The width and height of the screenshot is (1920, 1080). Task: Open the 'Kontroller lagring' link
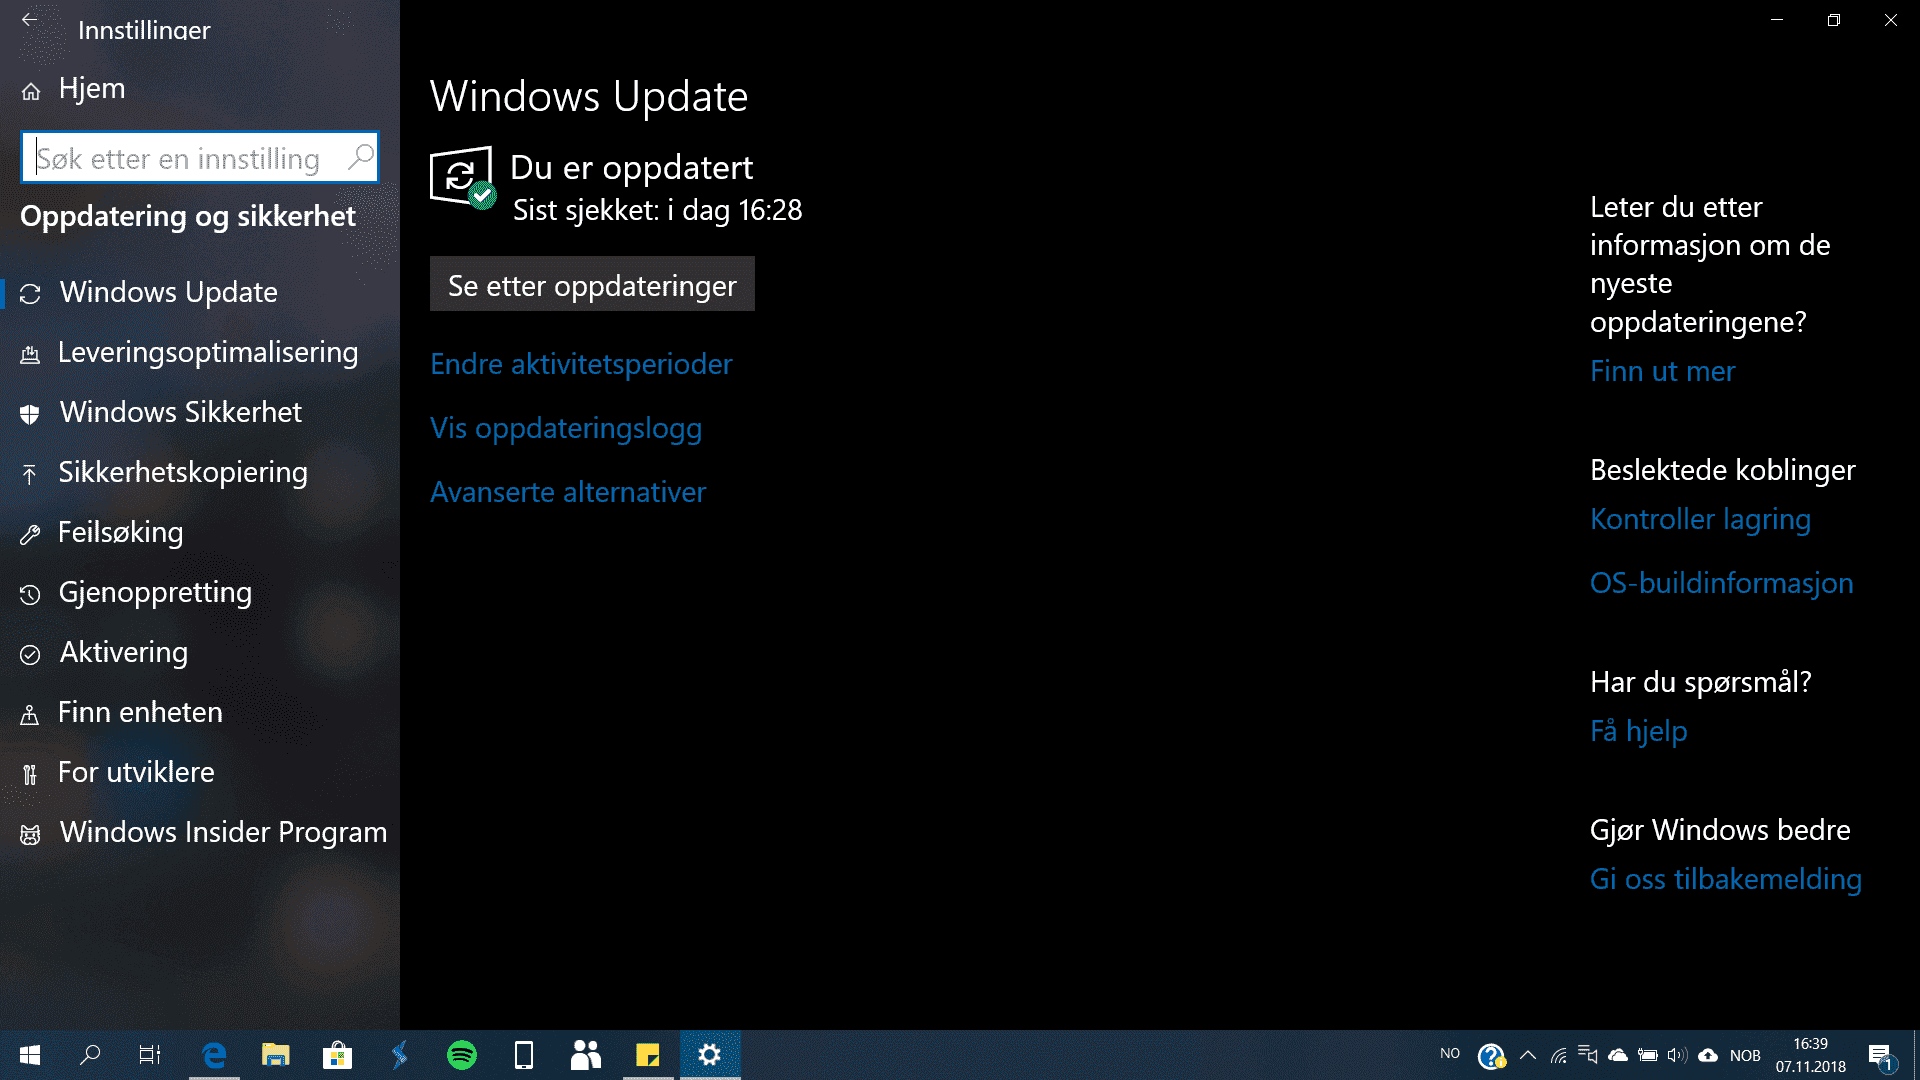1700,519
